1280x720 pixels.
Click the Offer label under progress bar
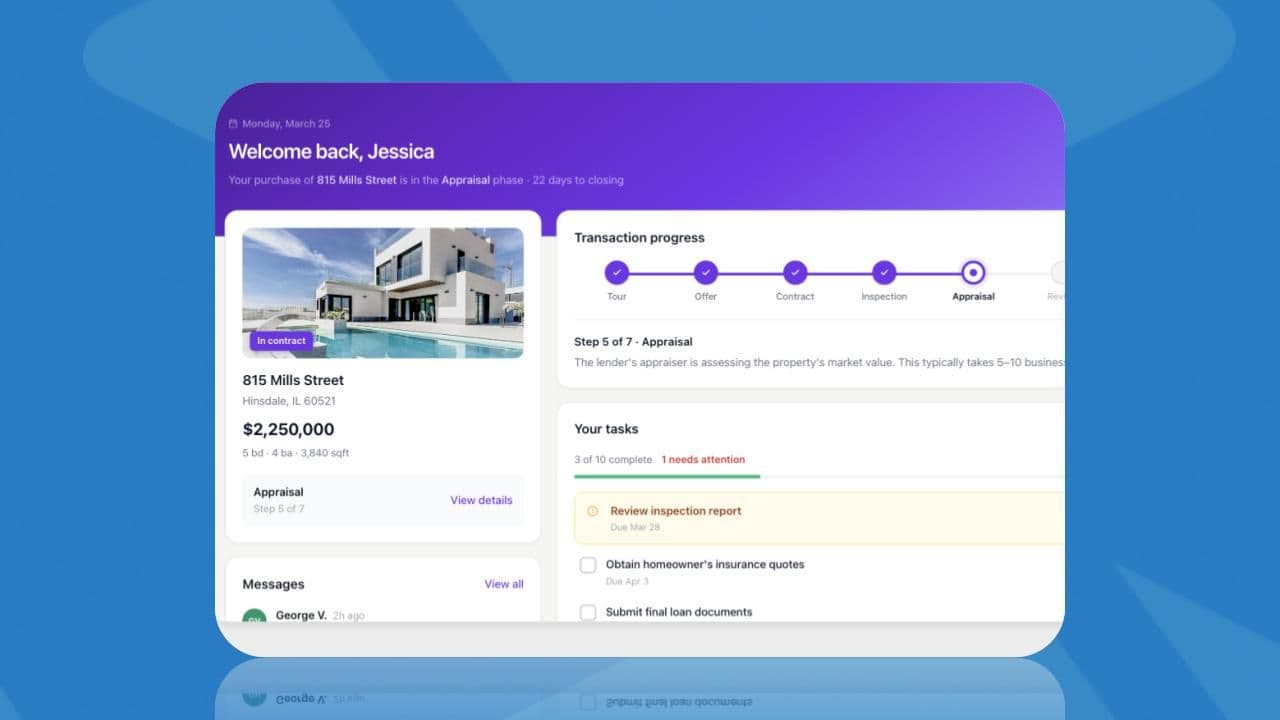pos(706,297)
